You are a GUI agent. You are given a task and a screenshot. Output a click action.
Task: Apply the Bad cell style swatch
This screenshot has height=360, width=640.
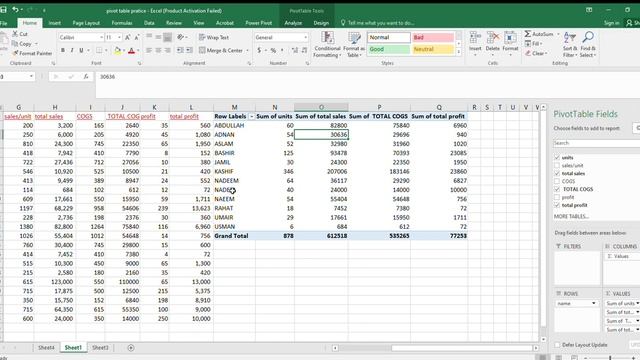(x=433, y=37)
